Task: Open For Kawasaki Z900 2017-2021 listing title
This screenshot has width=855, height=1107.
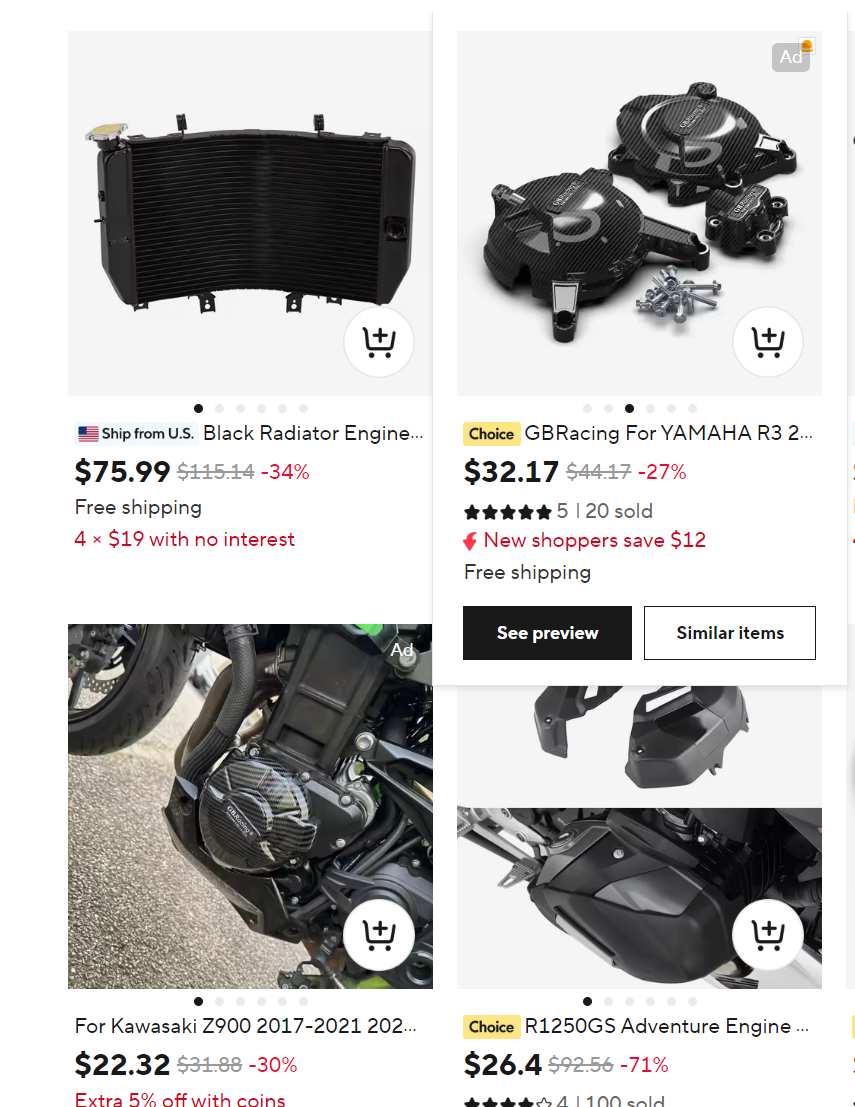Action: point(245,1026)
